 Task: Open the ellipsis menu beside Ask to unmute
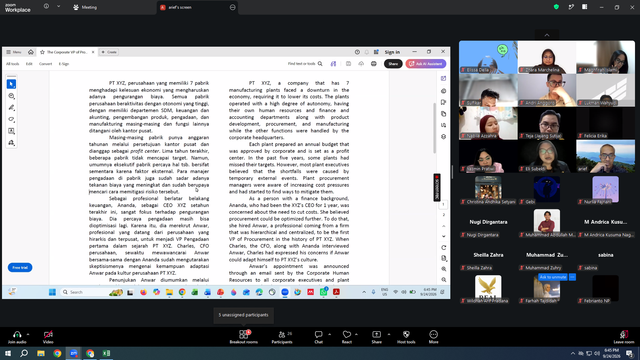pos(572,277)
